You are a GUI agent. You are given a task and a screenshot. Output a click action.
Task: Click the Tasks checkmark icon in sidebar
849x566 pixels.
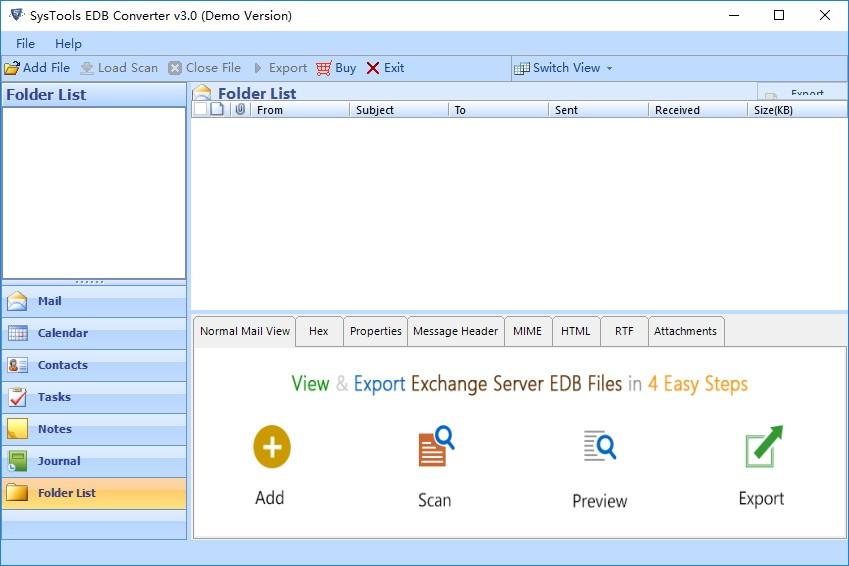[17, 397]
